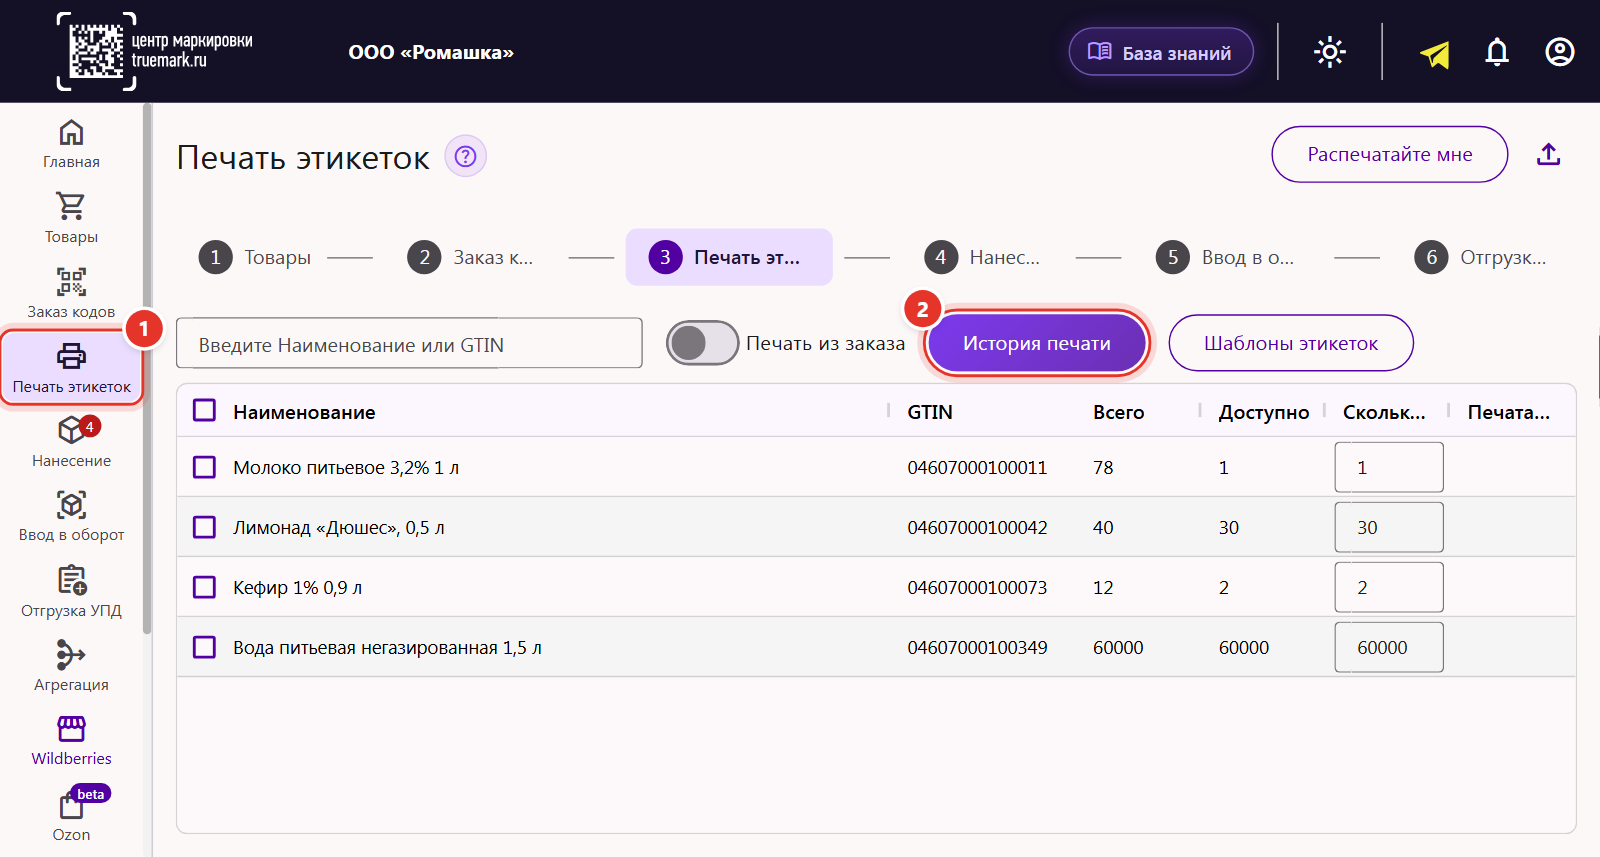Go to Заказ кодов QR icon

[71, 282]
